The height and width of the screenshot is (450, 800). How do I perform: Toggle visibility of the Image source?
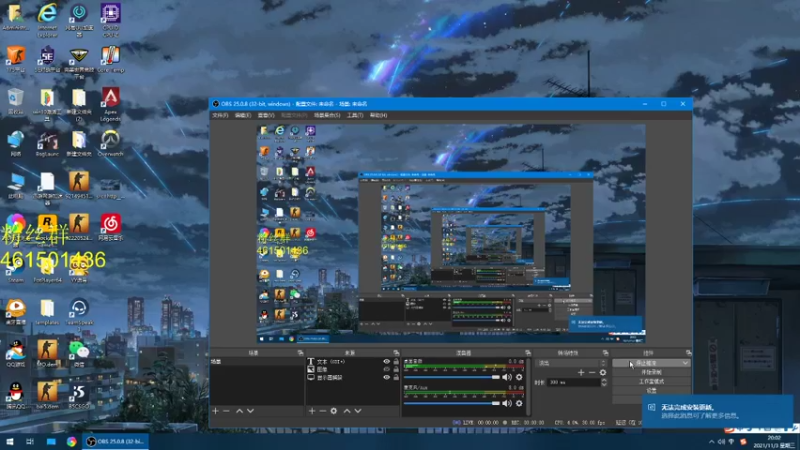pyautogui.click(x=386, y=369)
